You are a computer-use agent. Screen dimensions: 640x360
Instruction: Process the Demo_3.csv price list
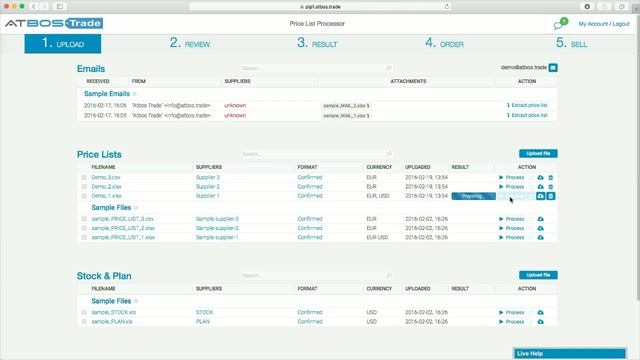click(511, 178)
